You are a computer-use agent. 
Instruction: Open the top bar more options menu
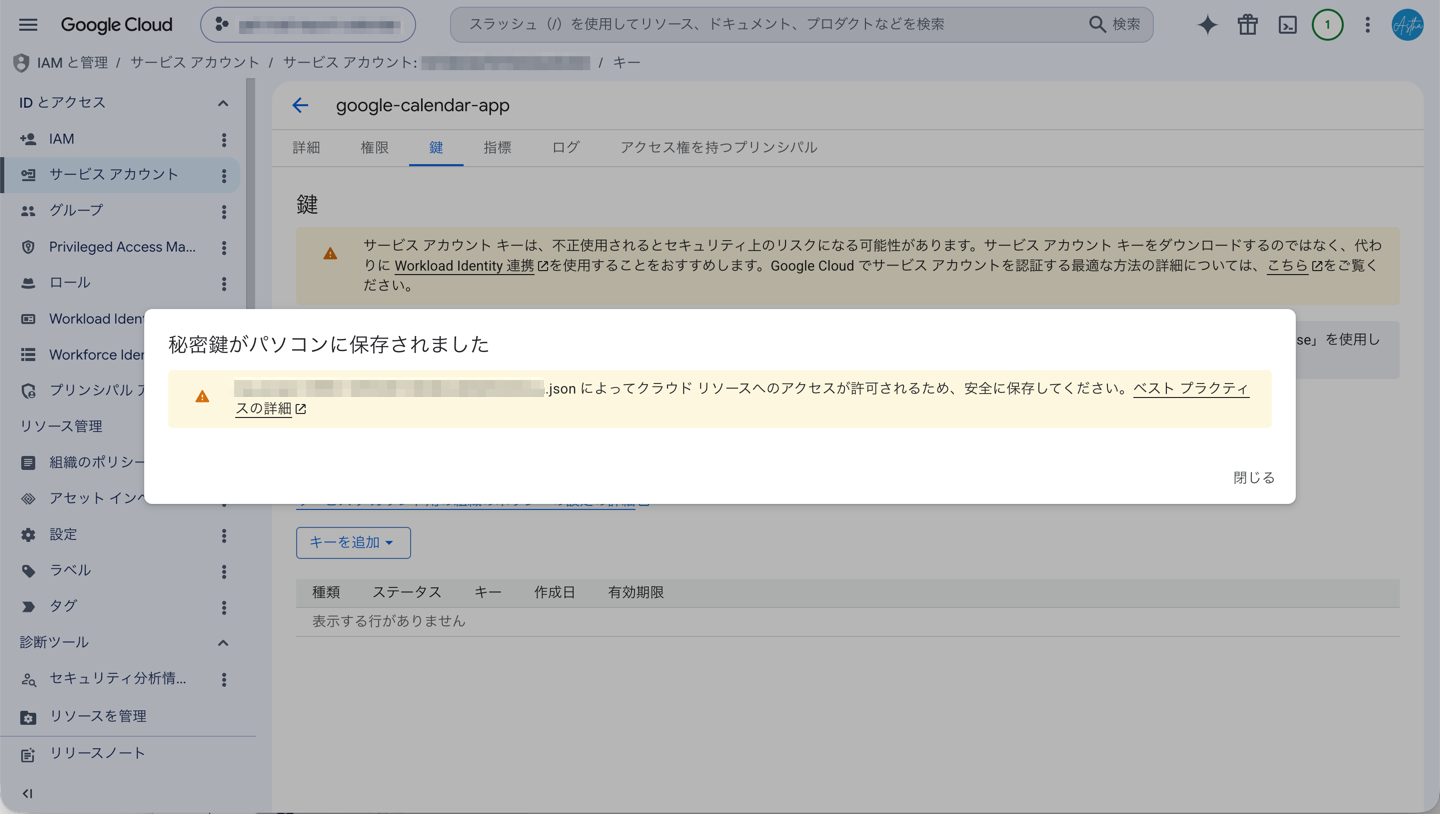pos(1368,25)
